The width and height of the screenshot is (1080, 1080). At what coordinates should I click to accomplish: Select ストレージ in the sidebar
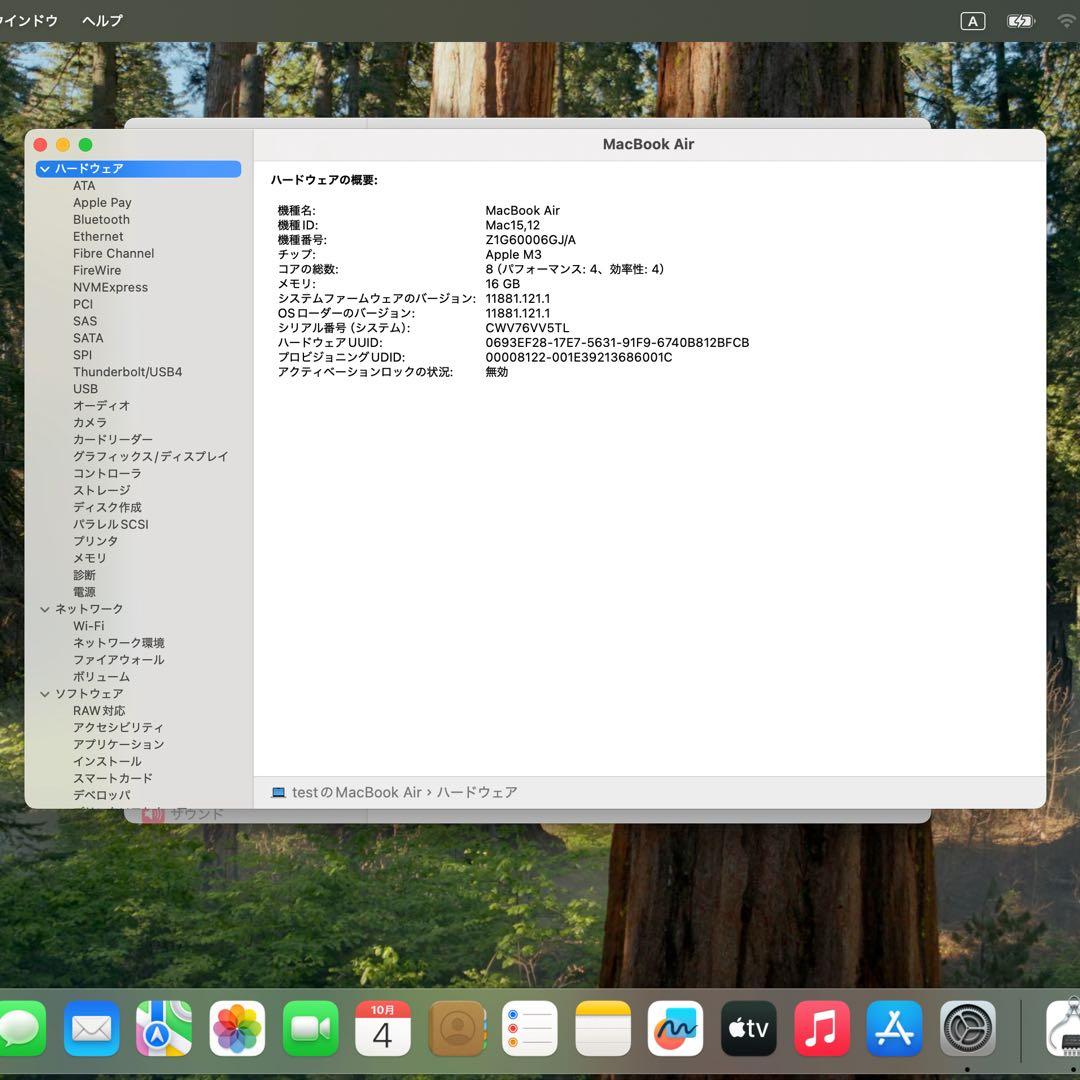pyautogui.click(x=101, y=490)
